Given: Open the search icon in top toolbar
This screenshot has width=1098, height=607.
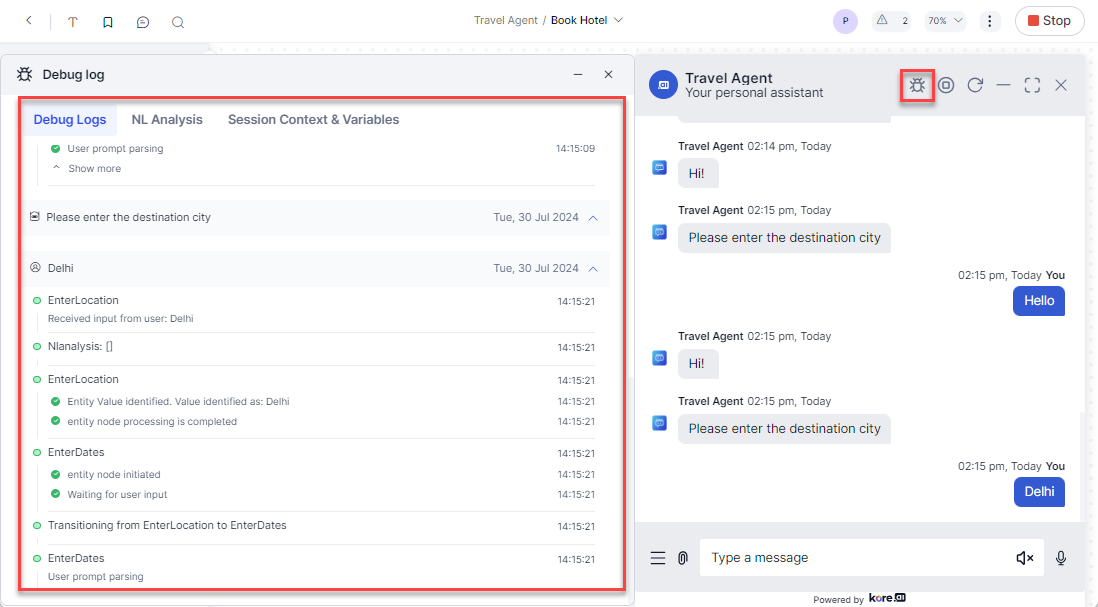Looking at the screenshot, I should 178,21.
